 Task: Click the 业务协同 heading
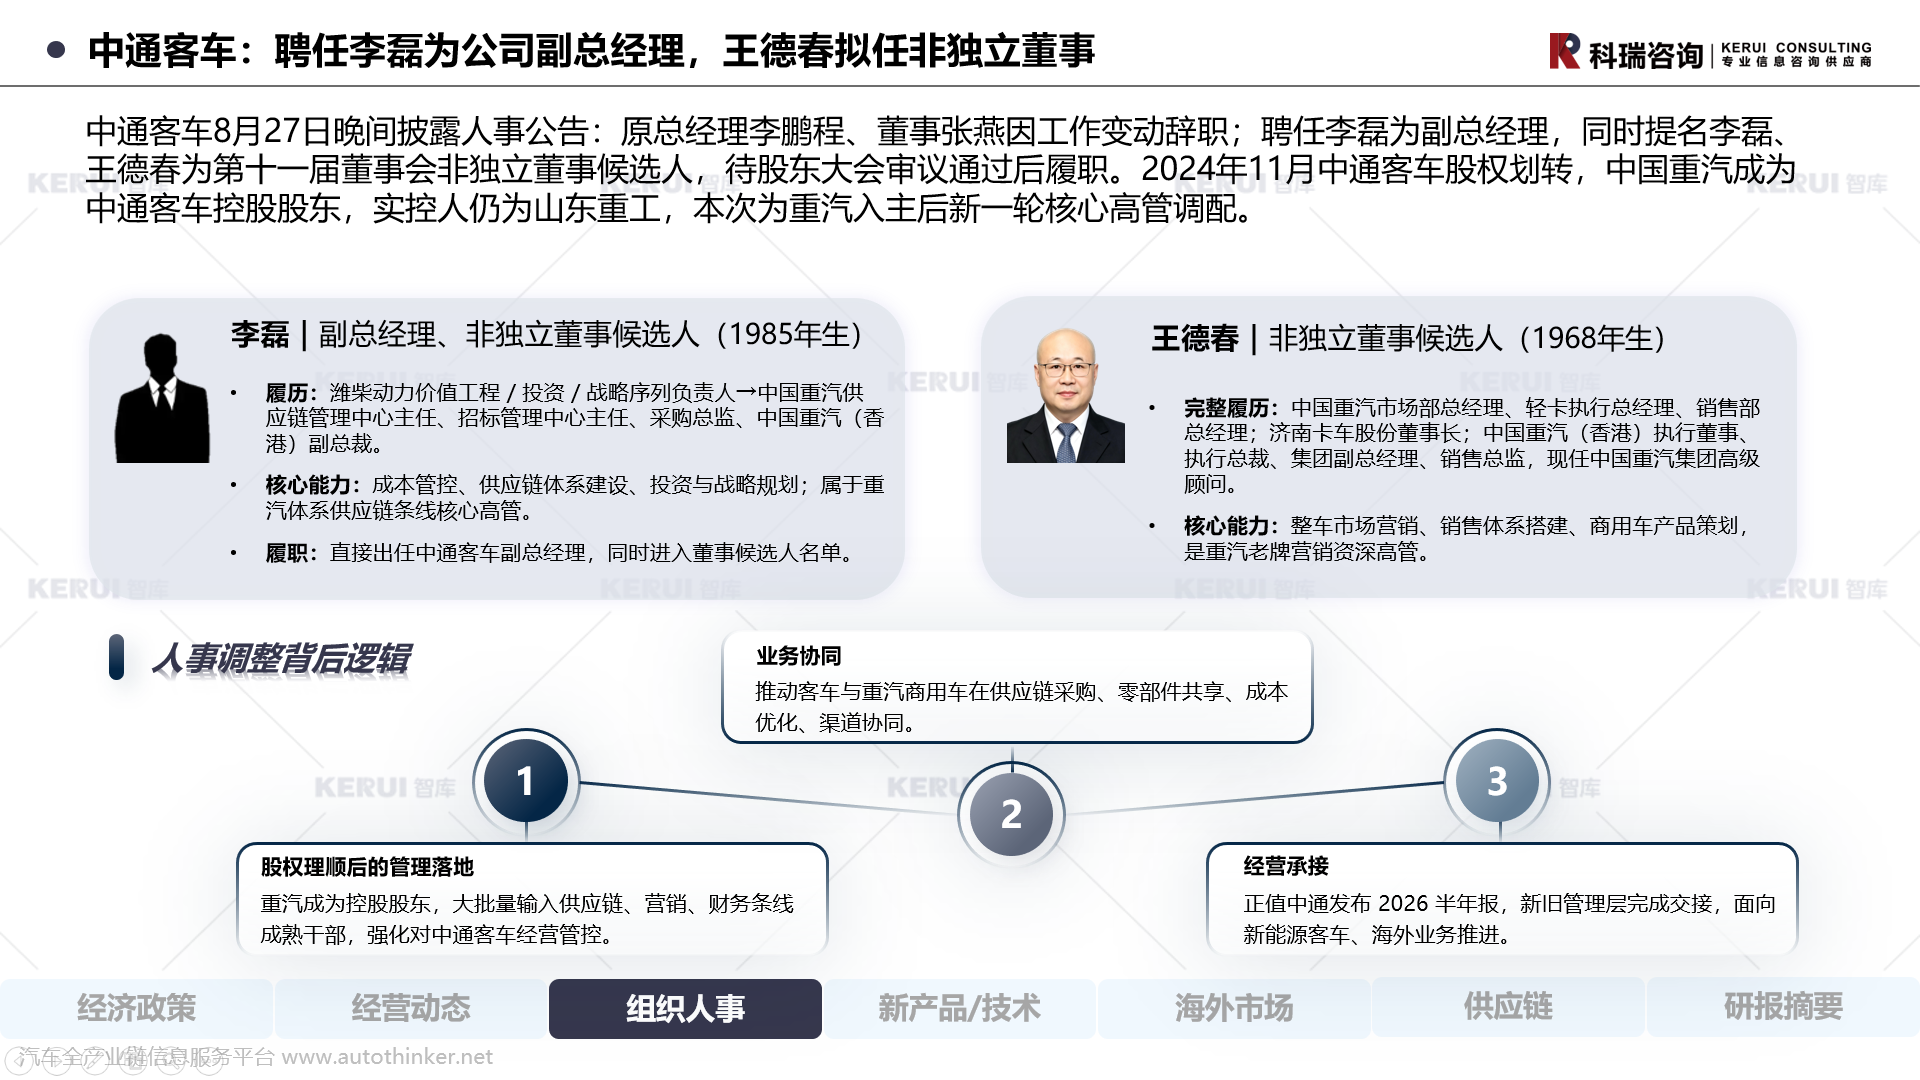coord(799,656)
